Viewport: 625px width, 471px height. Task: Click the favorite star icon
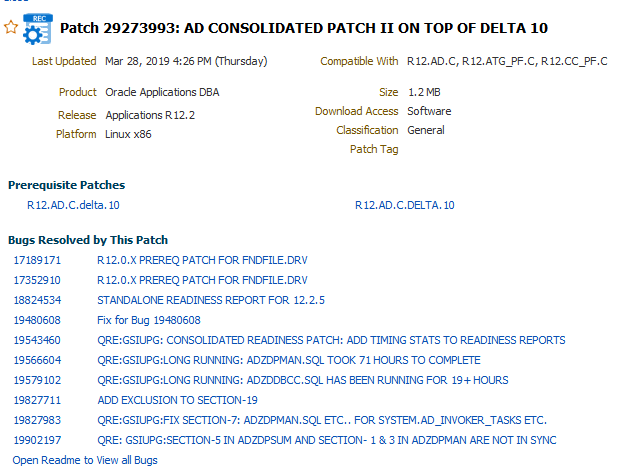pos(11,28)
